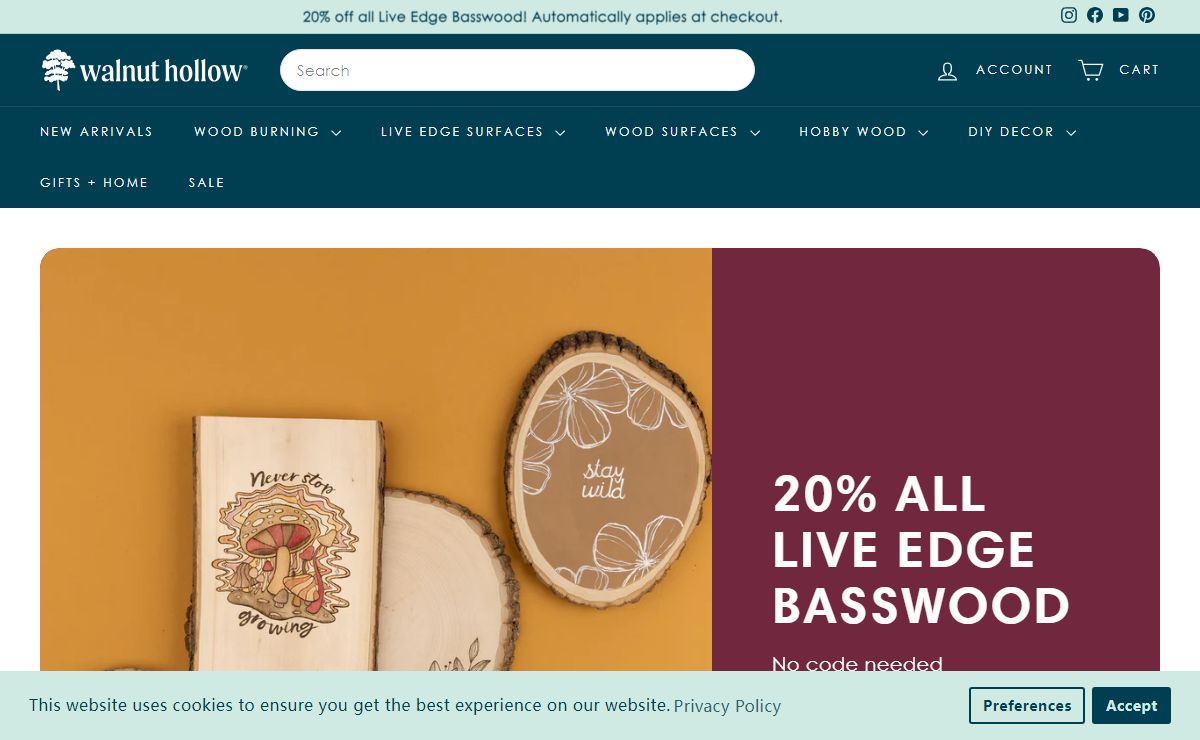Viewport: 1200px width, 740px height.
Task: Open the Privacy Policy link
Action: point(727,706)
